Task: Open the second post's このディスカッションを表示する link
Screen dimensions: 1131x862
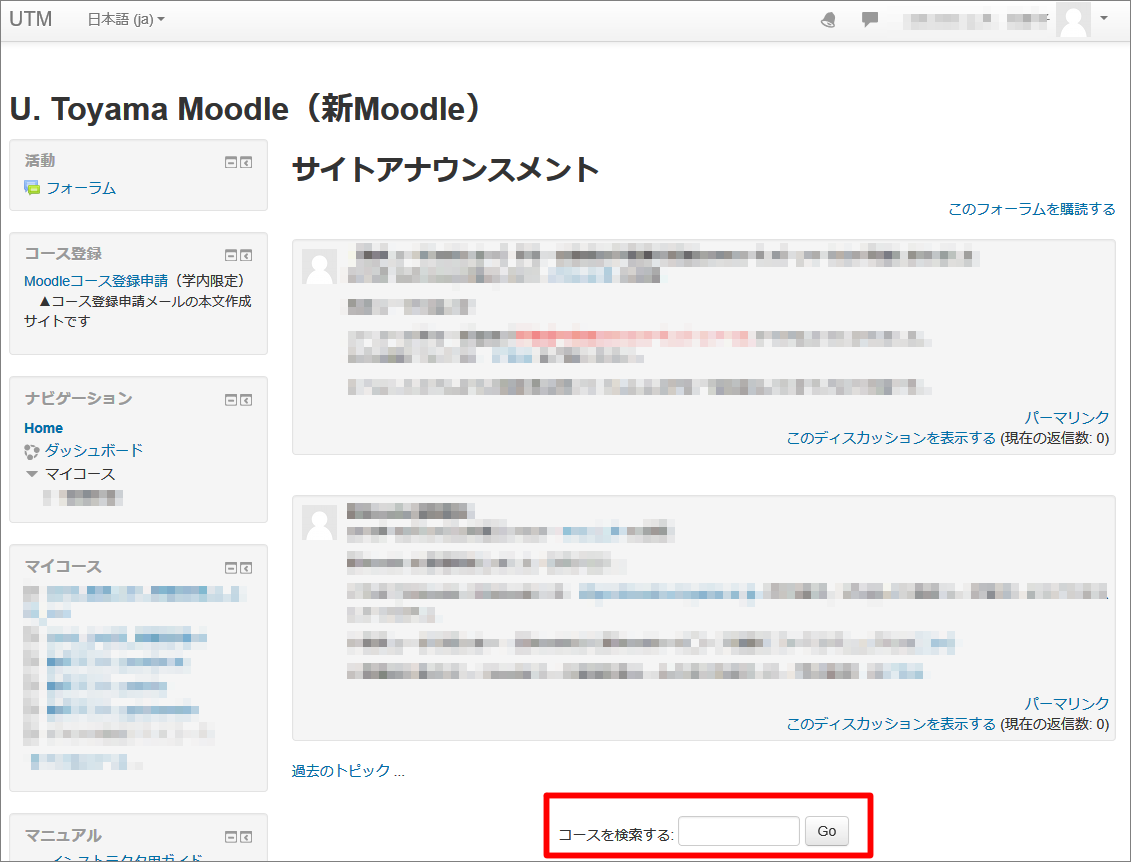Action: 891,724
